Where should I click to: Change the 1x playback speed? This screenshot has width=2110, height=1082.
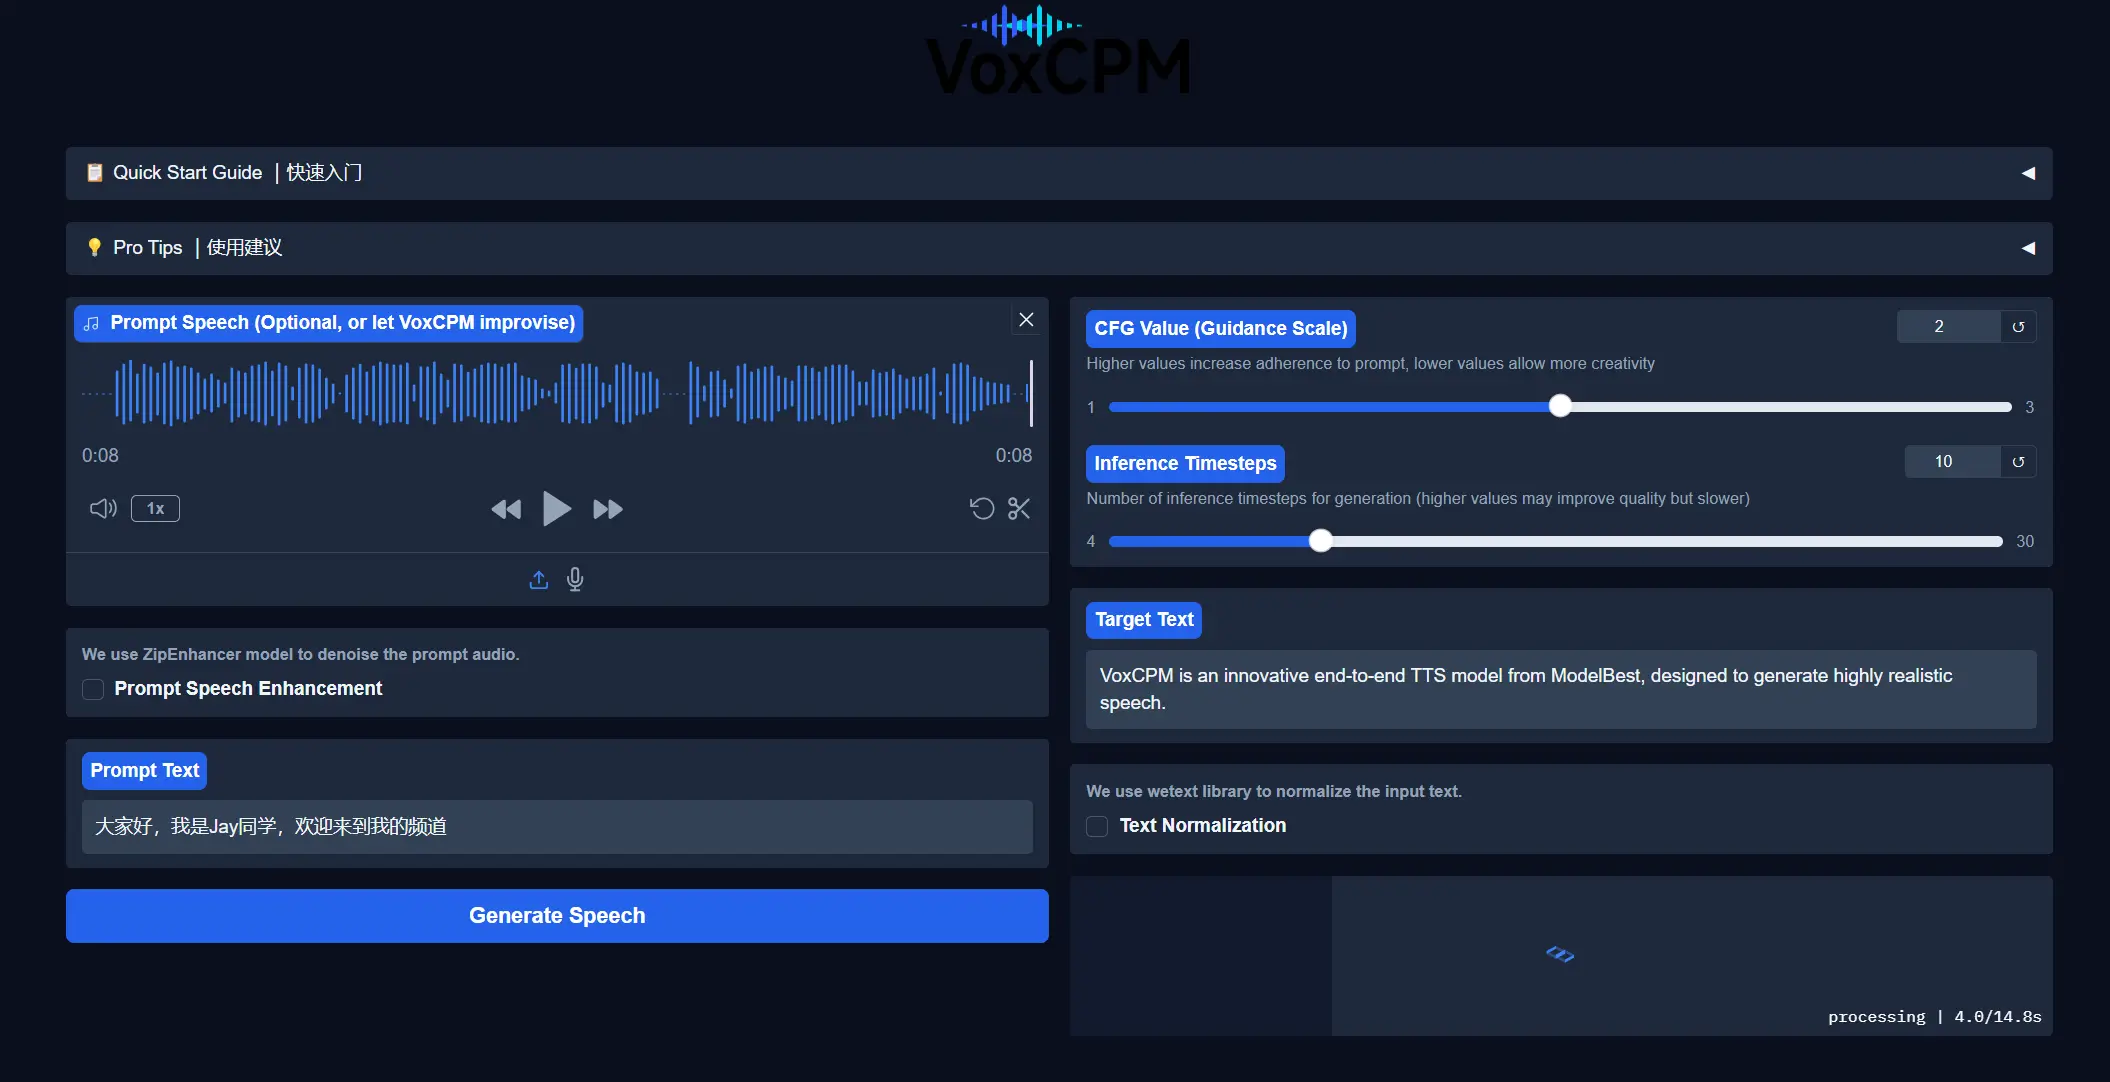point(155,508)
